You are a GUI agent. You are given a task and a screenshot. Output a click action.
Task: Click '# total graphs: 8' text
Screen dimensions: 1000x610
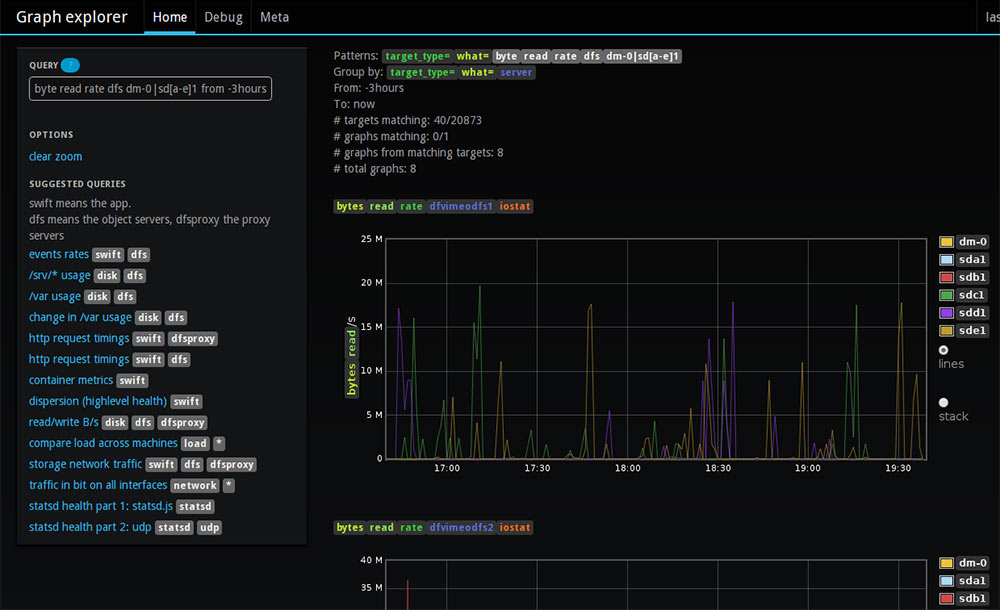(x=375, y=168)
